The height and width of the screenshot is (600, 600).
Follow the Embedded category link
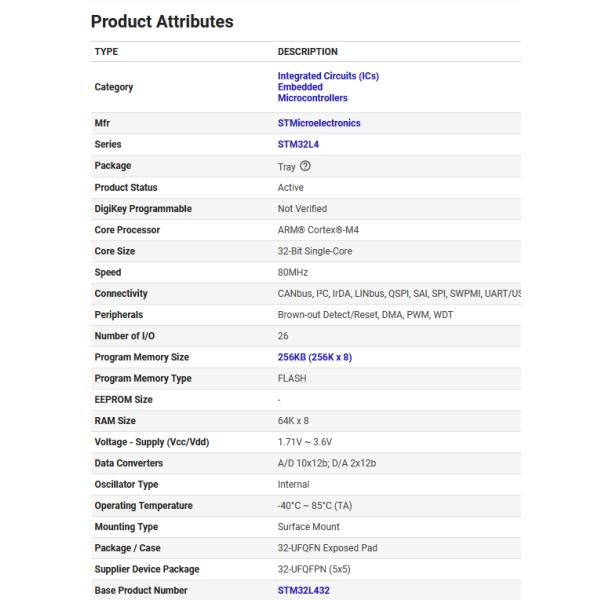pyautogui.click(x=300, y=87)
